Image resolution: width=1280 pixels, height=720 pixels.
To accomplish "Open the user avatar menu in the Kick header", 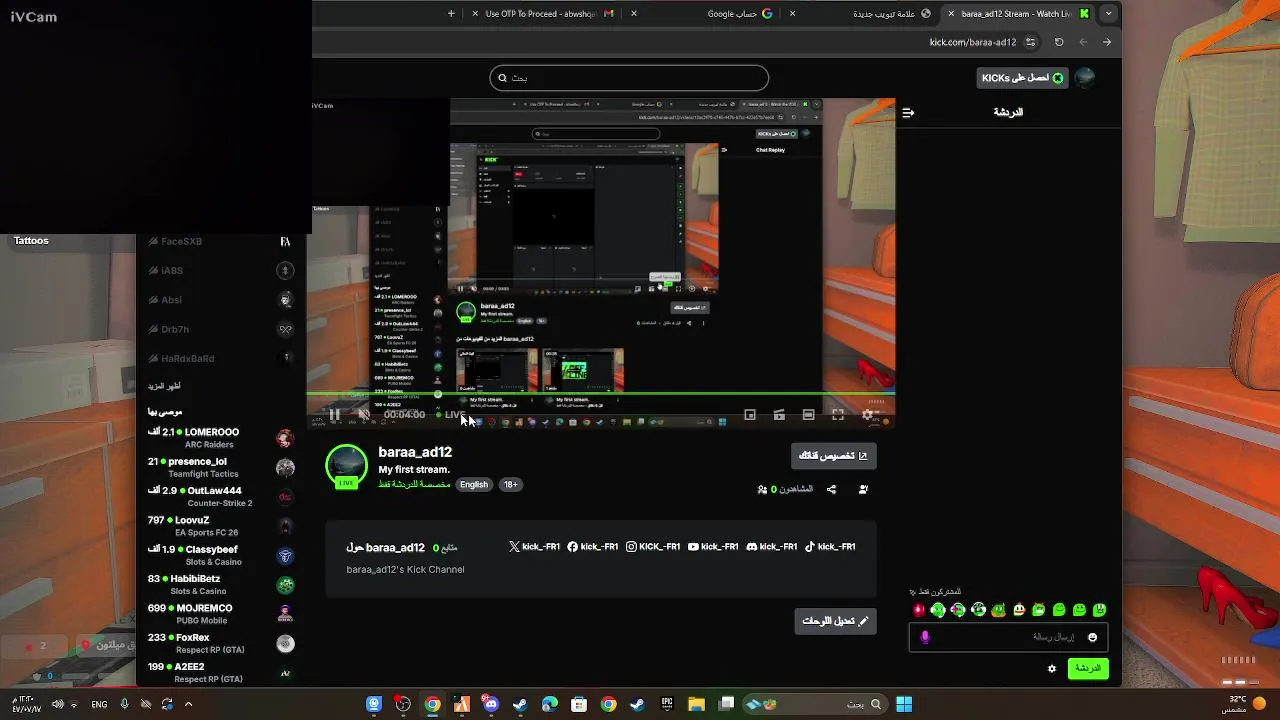I will click(1085, 78).
